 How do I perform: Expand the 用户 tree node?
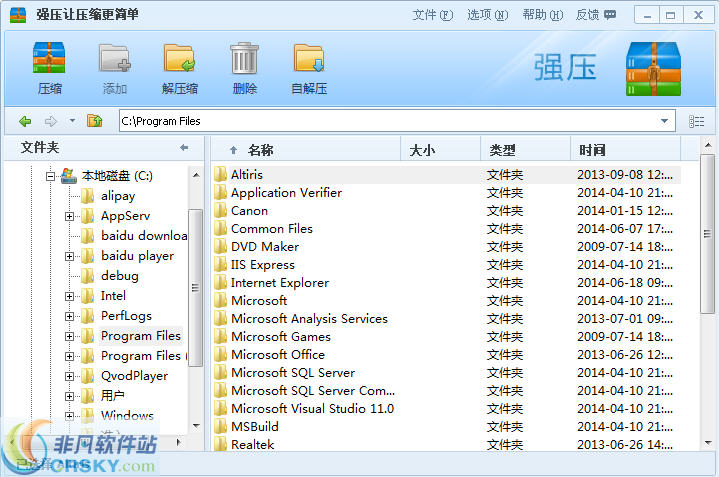point(69,396)
